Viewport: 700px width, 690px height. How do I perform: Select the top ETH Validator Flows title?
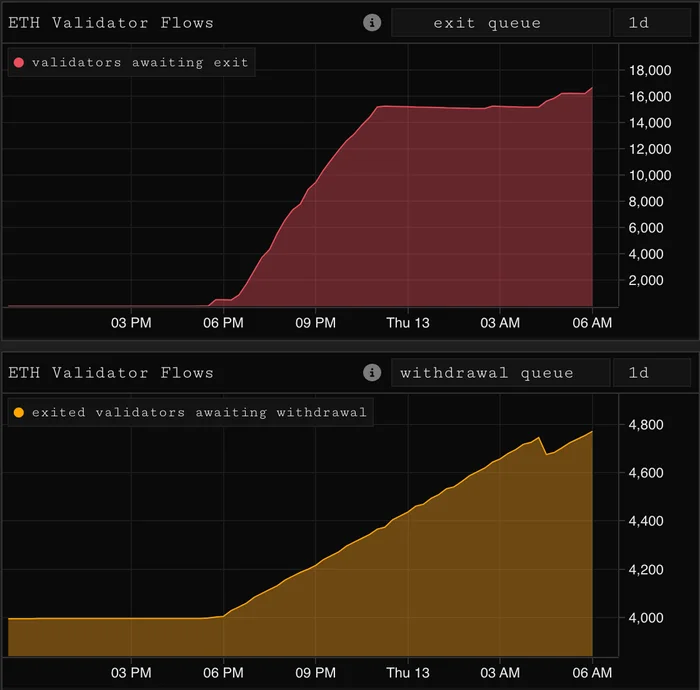(111, 23)
